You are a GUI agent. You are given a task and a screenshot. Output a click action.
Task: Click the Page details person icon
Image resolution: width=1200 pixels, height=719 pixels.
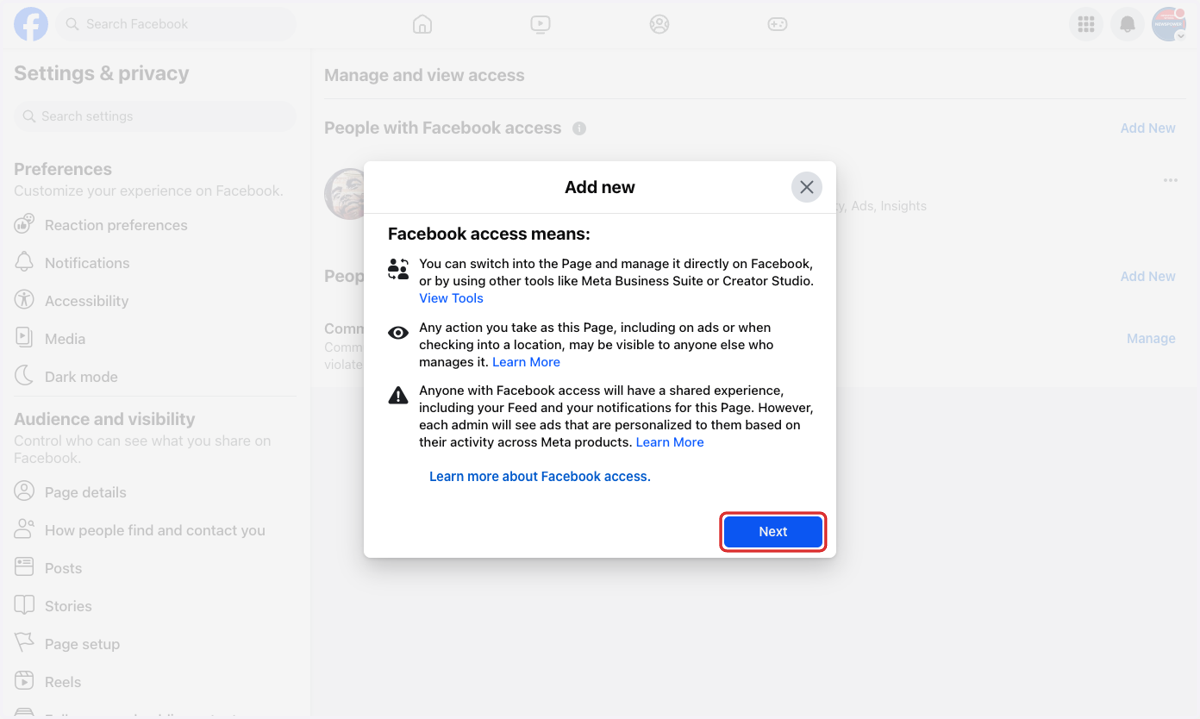(24, 491)
